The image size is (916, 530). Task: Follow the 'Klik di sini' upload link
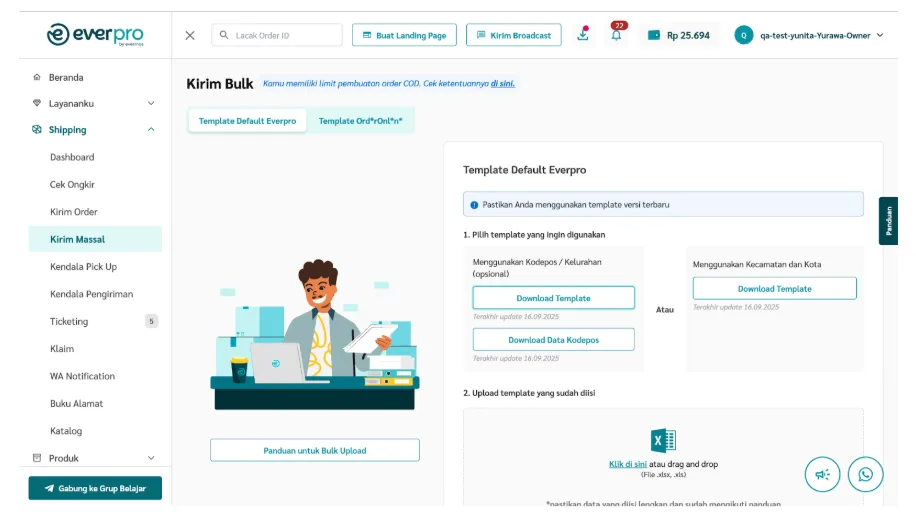click(x=627, y=464)
